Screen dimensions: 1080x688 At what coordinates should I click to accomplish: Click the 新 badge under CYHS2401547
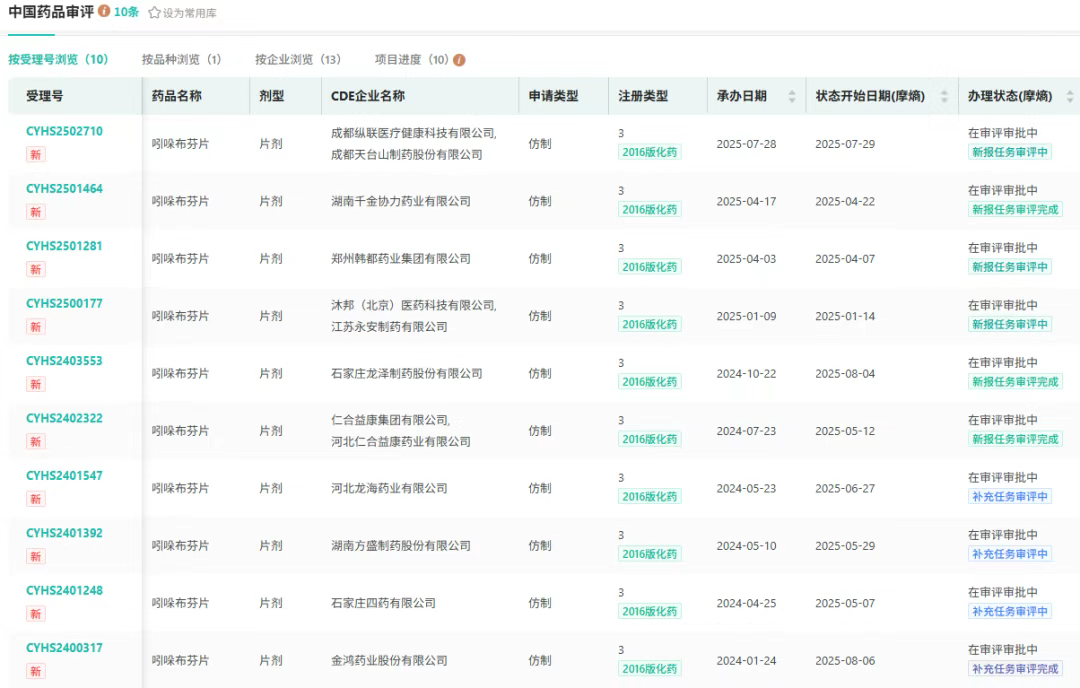click(x=36, y=498)
